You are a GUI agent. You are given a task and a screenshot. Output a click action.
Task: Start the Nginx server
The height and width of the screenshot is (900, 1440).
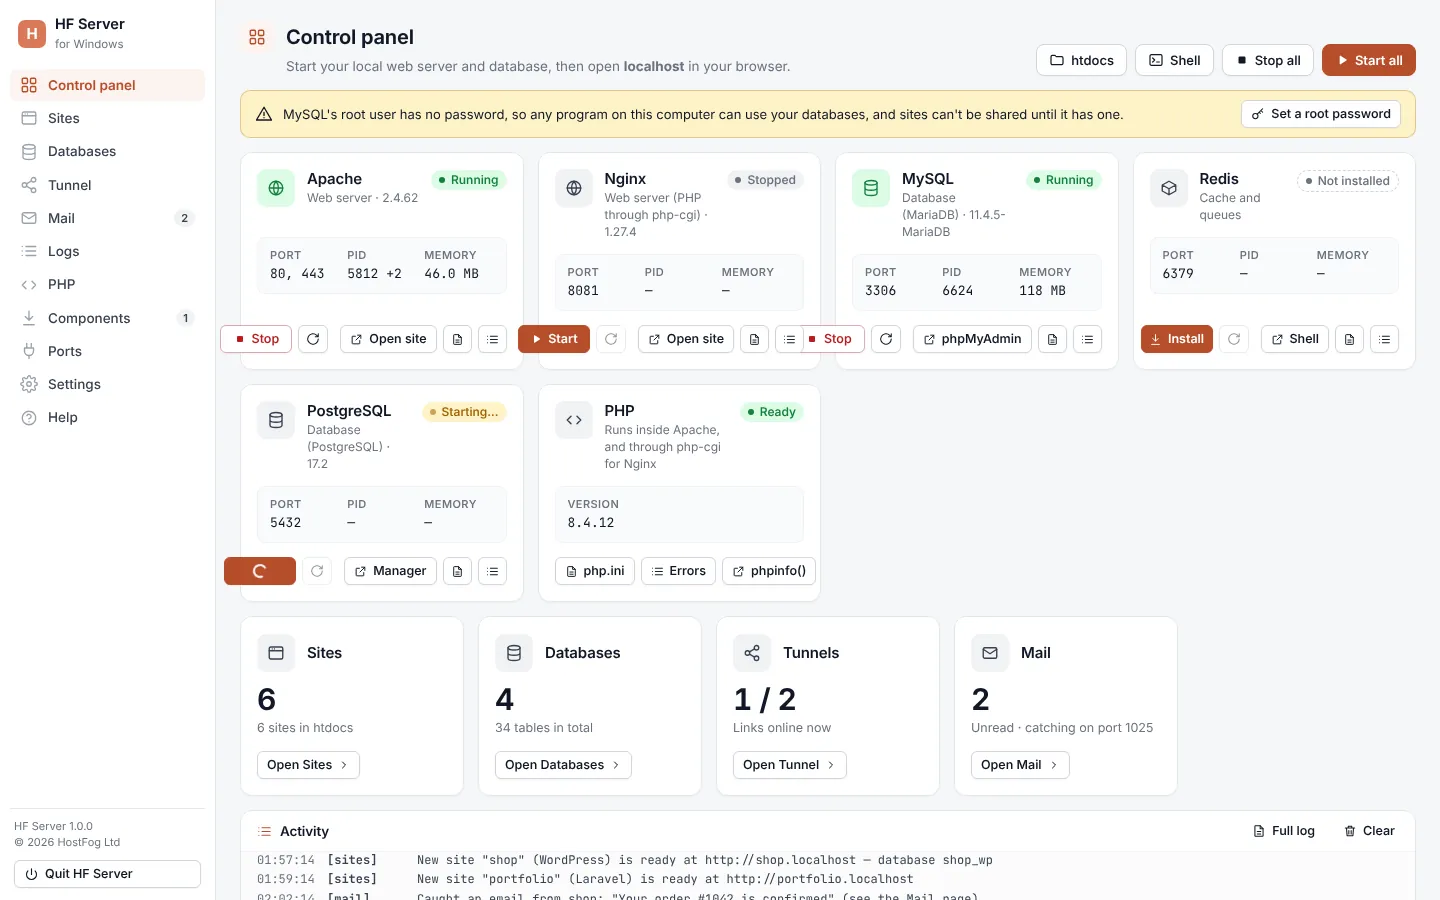click(554, 339)
